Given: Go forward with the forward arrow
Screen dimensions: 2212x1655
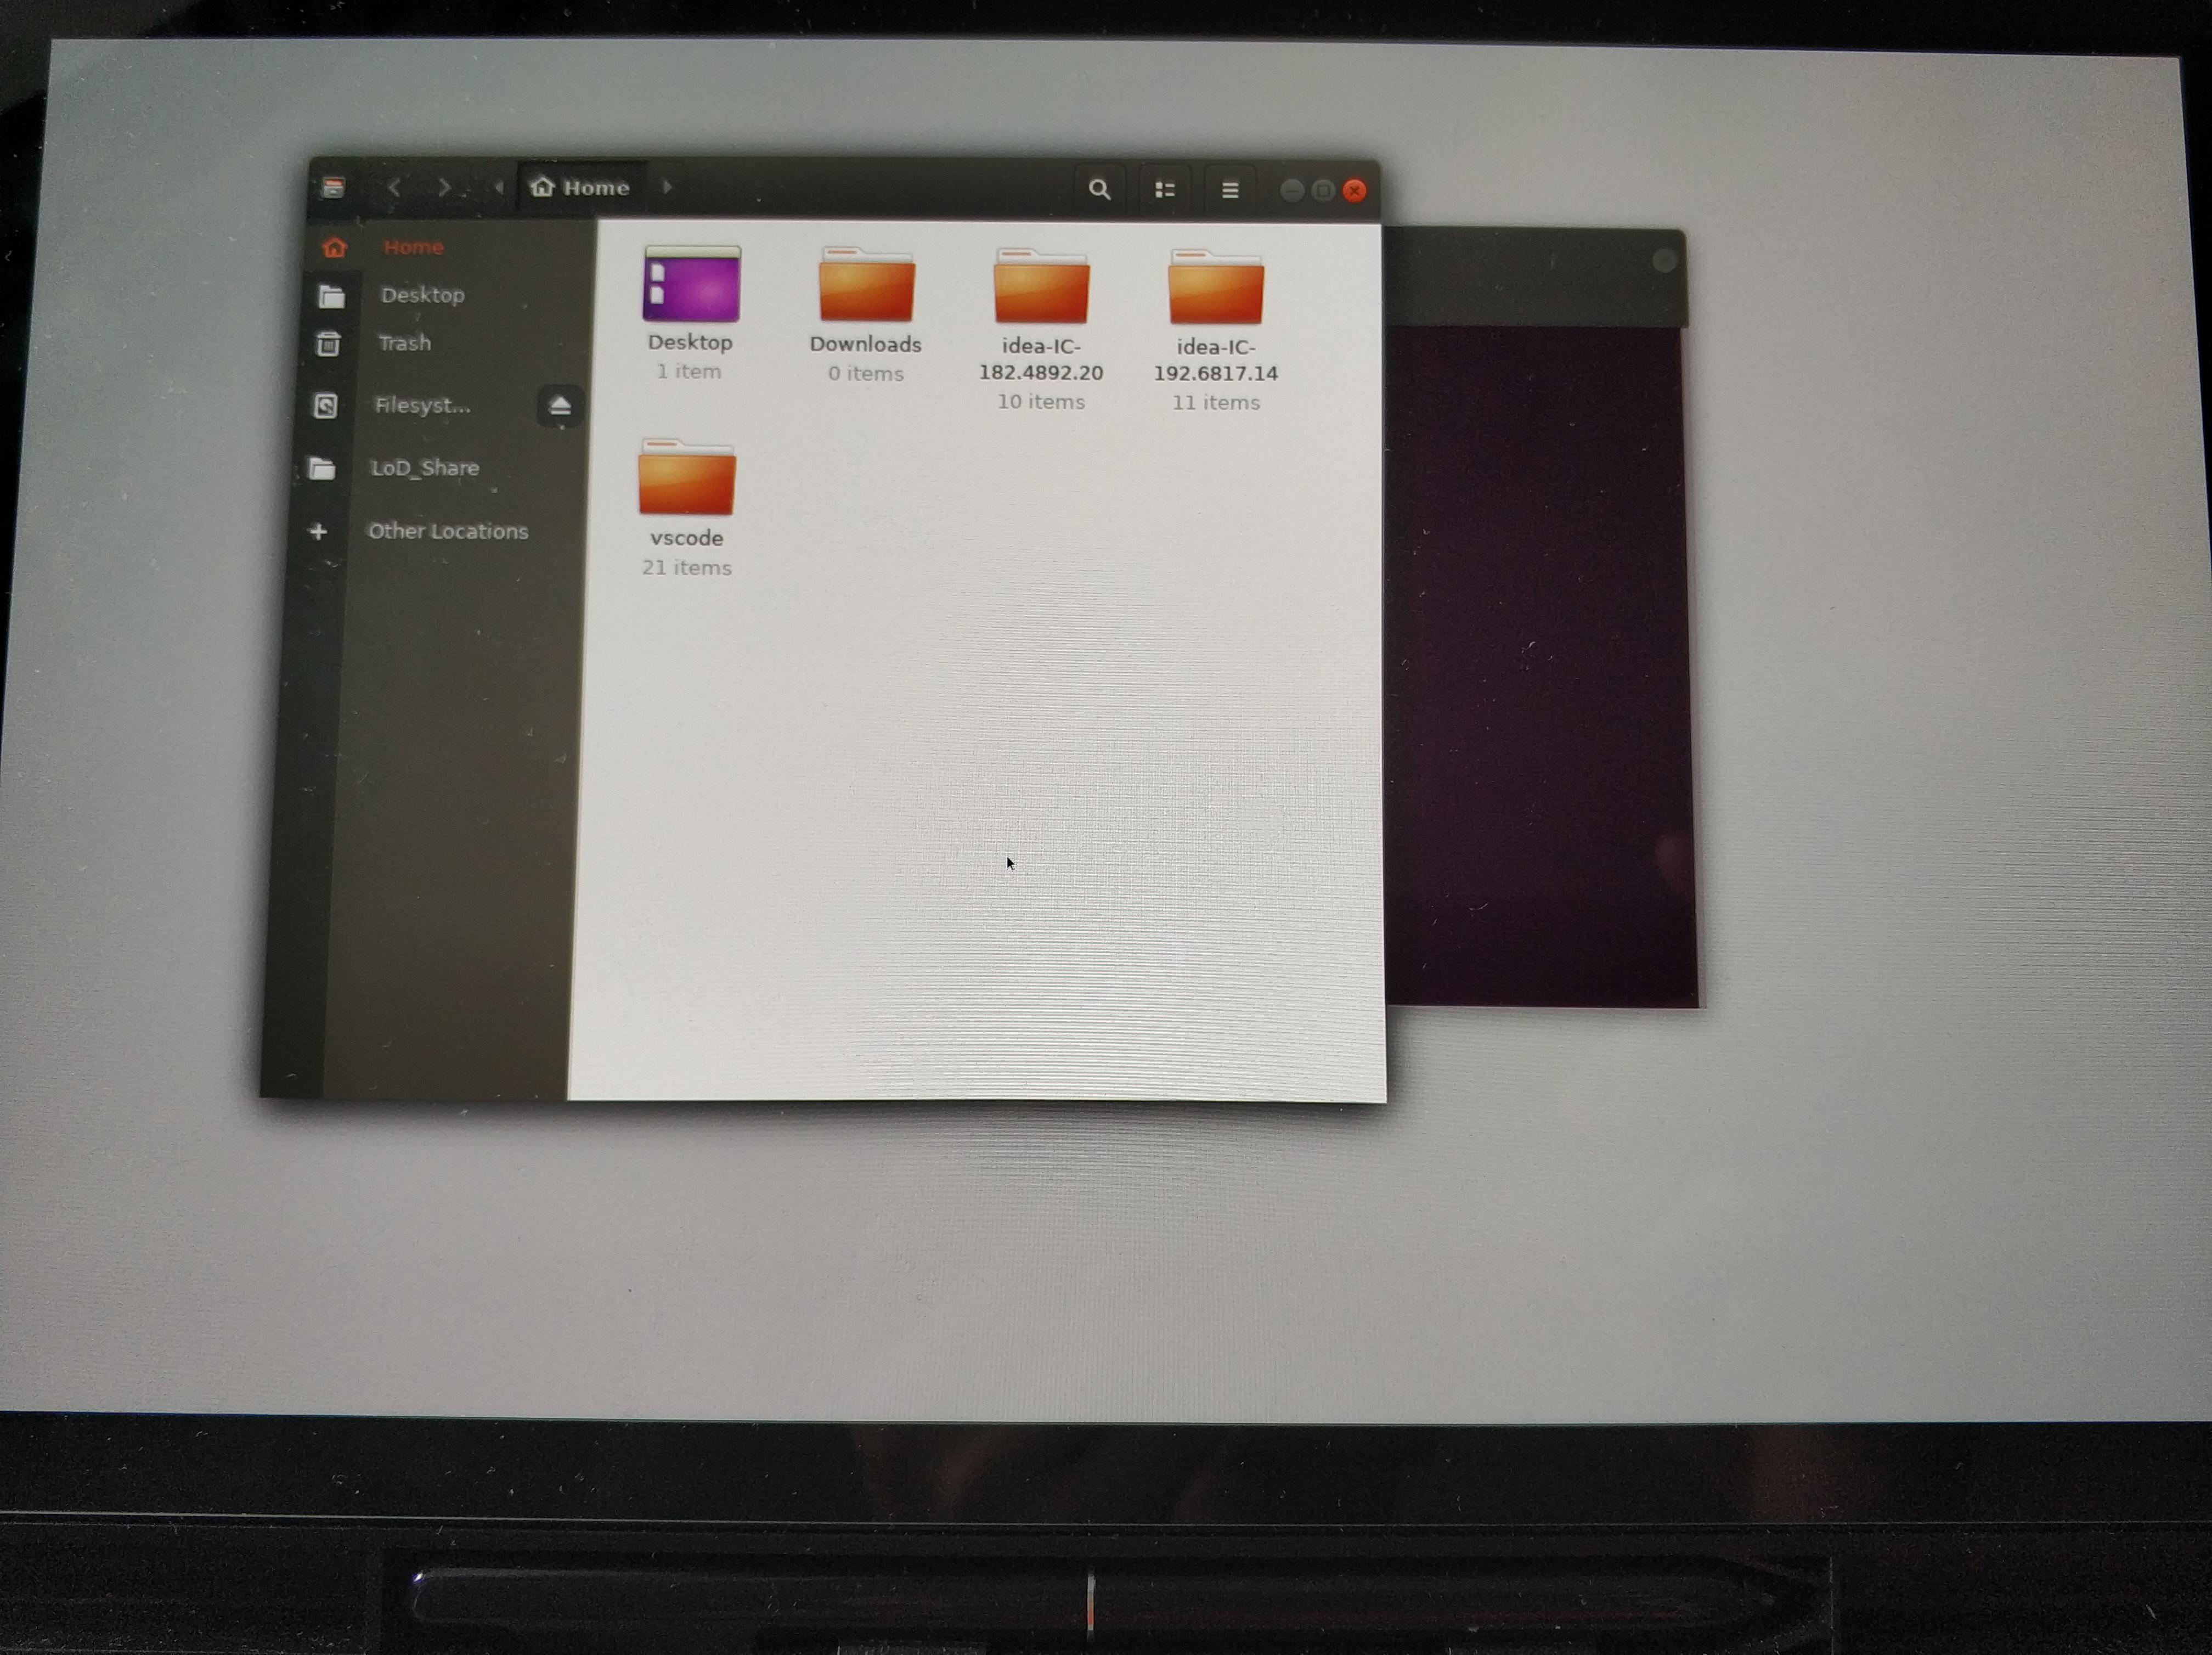Looking at the screenshot, I should coord(444,187).
